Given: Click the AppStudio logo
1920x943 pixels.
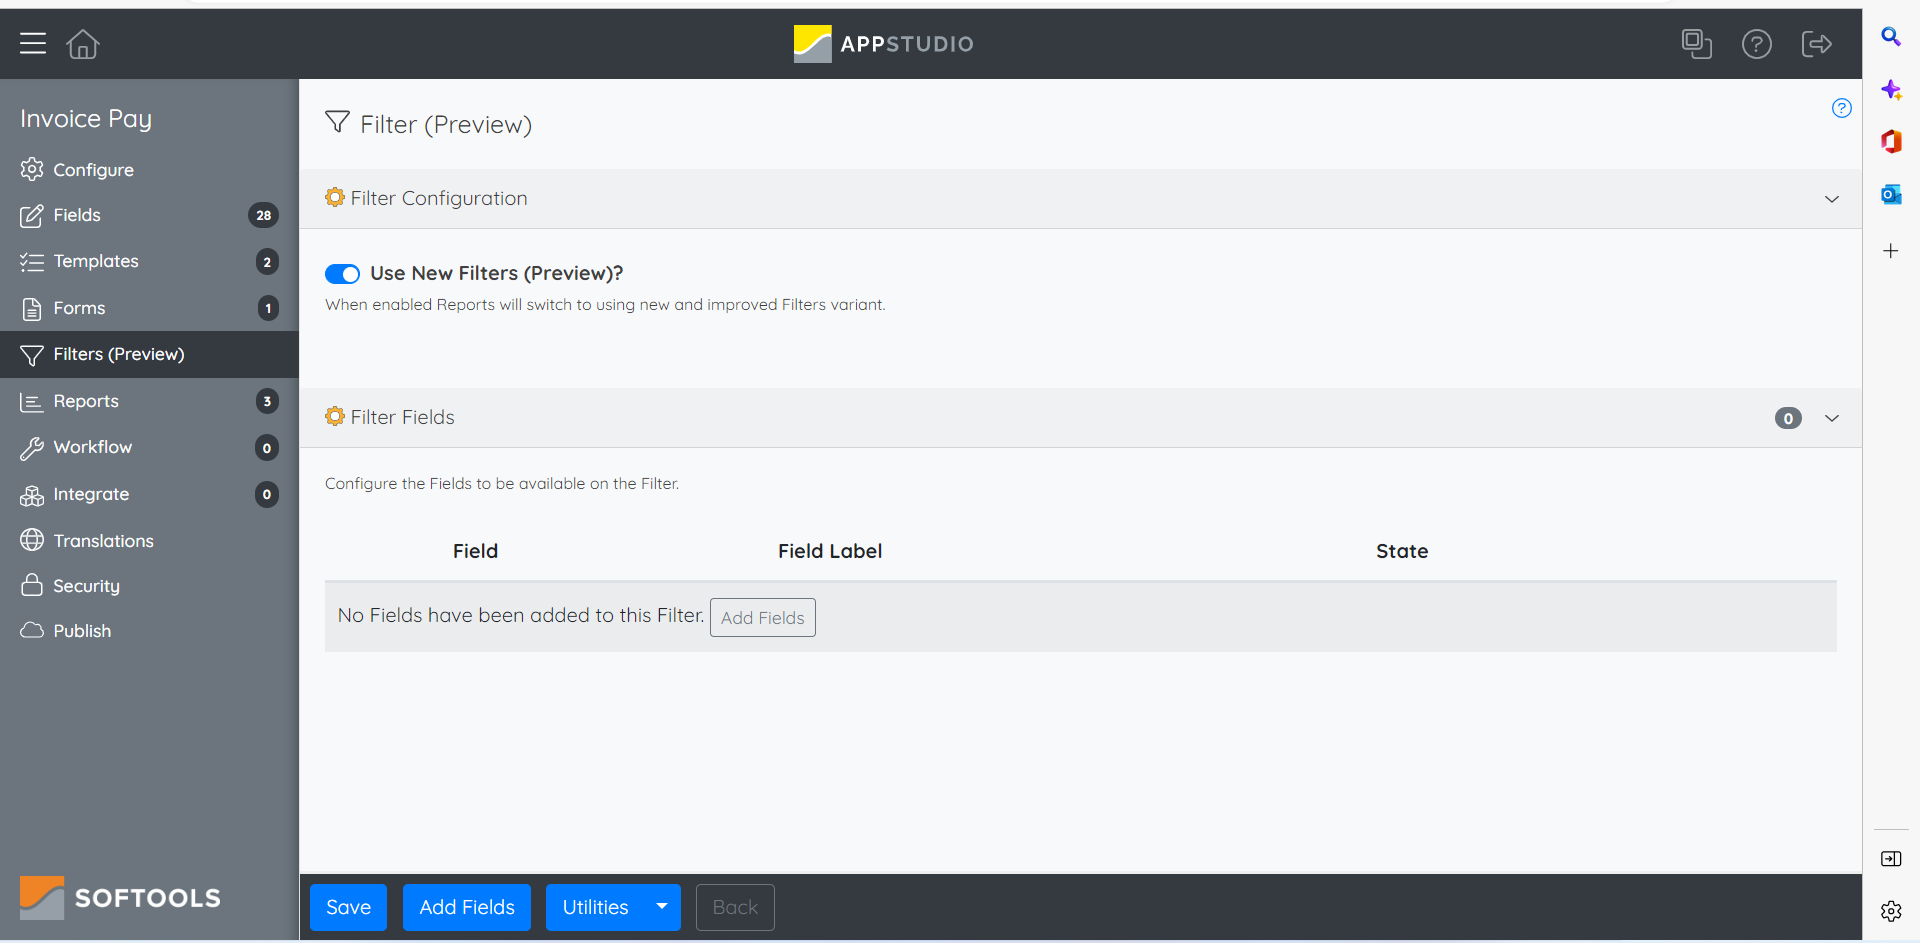Looking at the screenshot, I should tap(883, 44).
